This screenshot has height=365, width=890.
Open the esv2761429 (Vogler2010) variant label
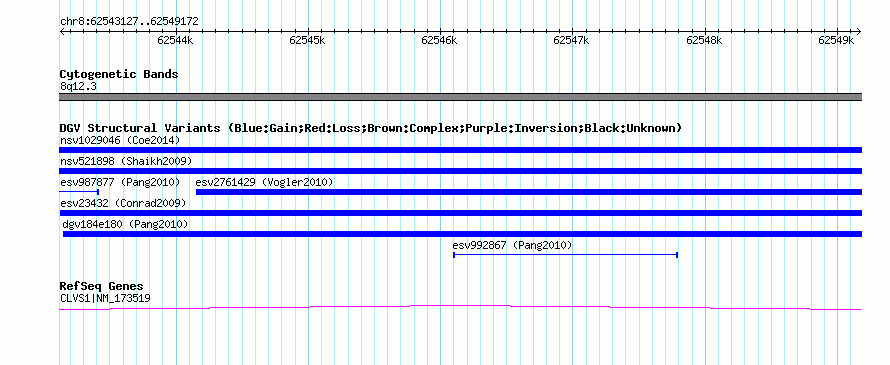click(264, 182)
